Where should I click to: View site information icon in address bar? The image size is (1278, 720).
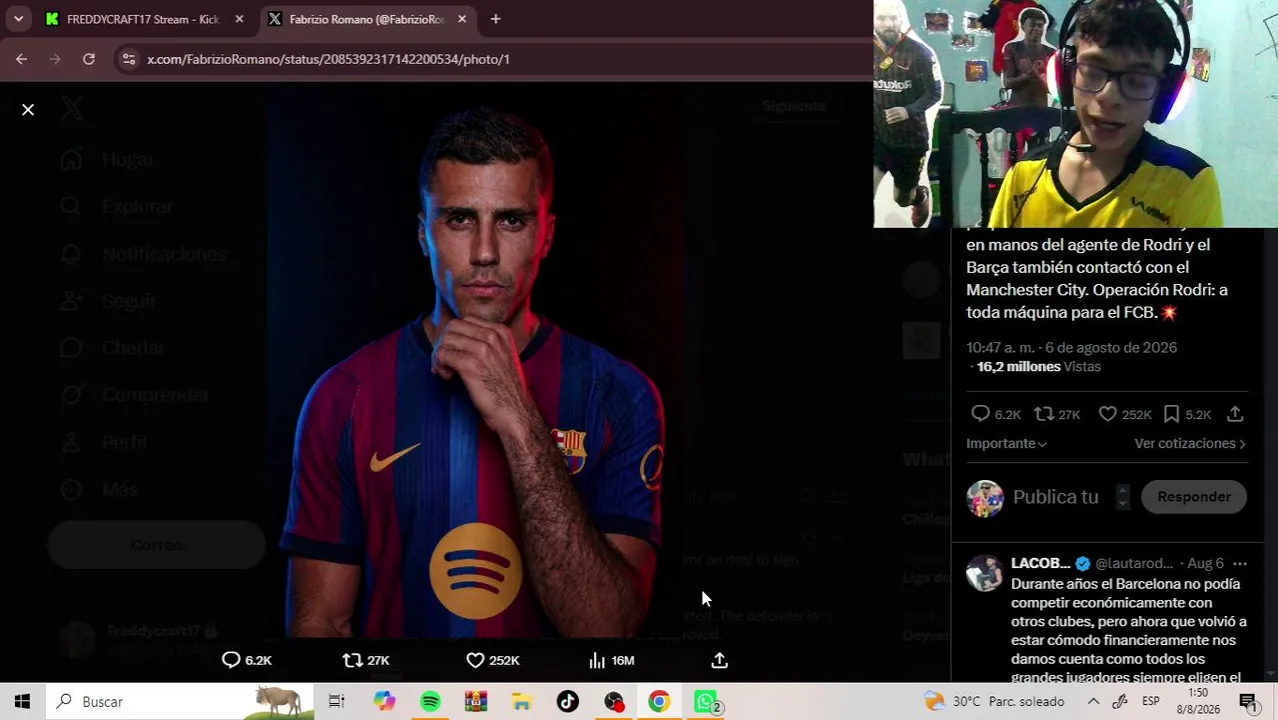point(128,59)
